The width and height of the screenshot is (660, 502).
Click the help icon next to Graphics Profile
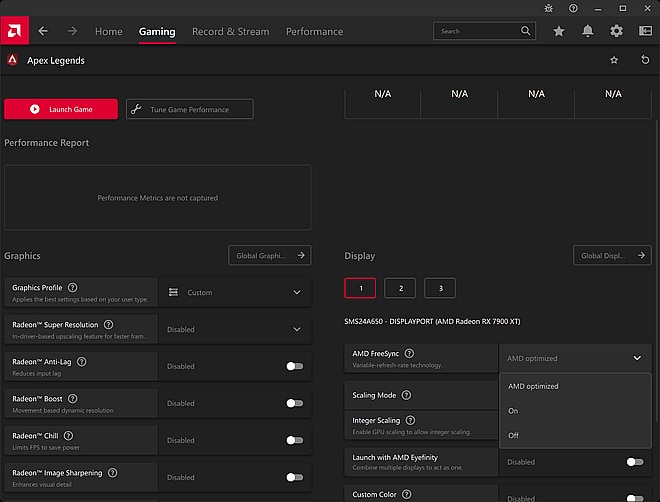pos(73,288)
